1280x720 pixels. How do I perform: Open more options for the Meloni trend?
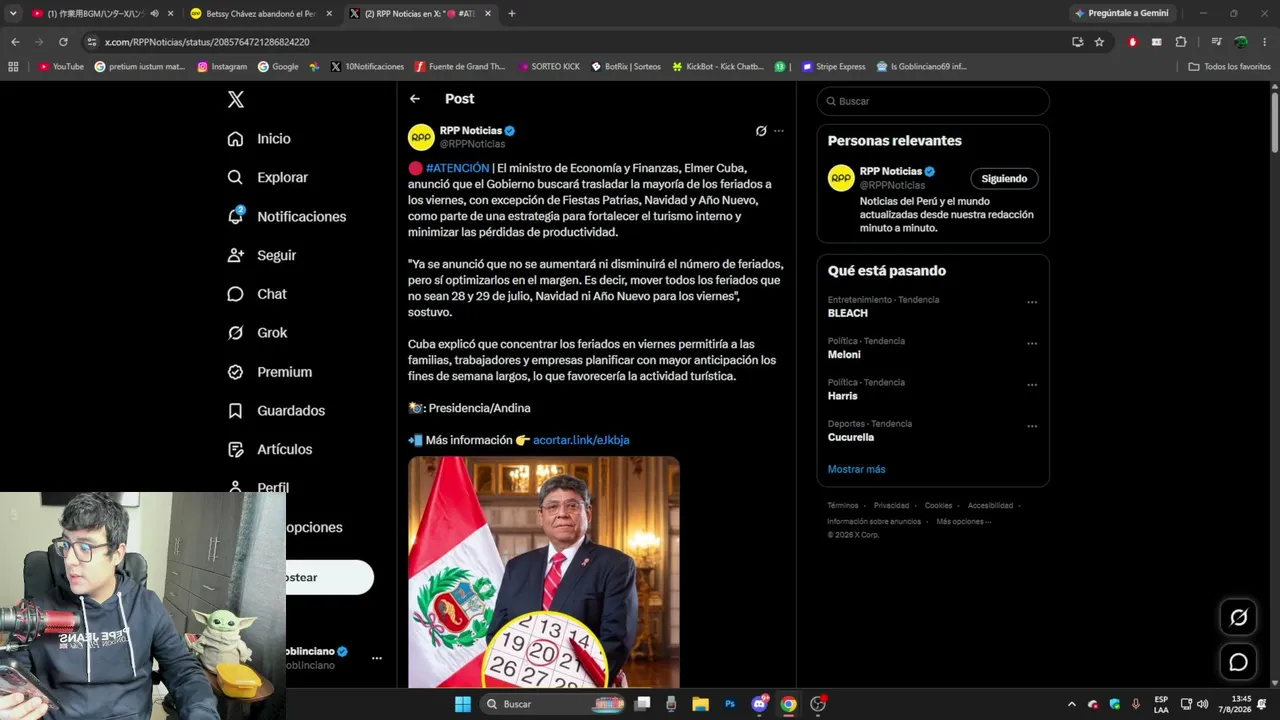pos(1032,343)
